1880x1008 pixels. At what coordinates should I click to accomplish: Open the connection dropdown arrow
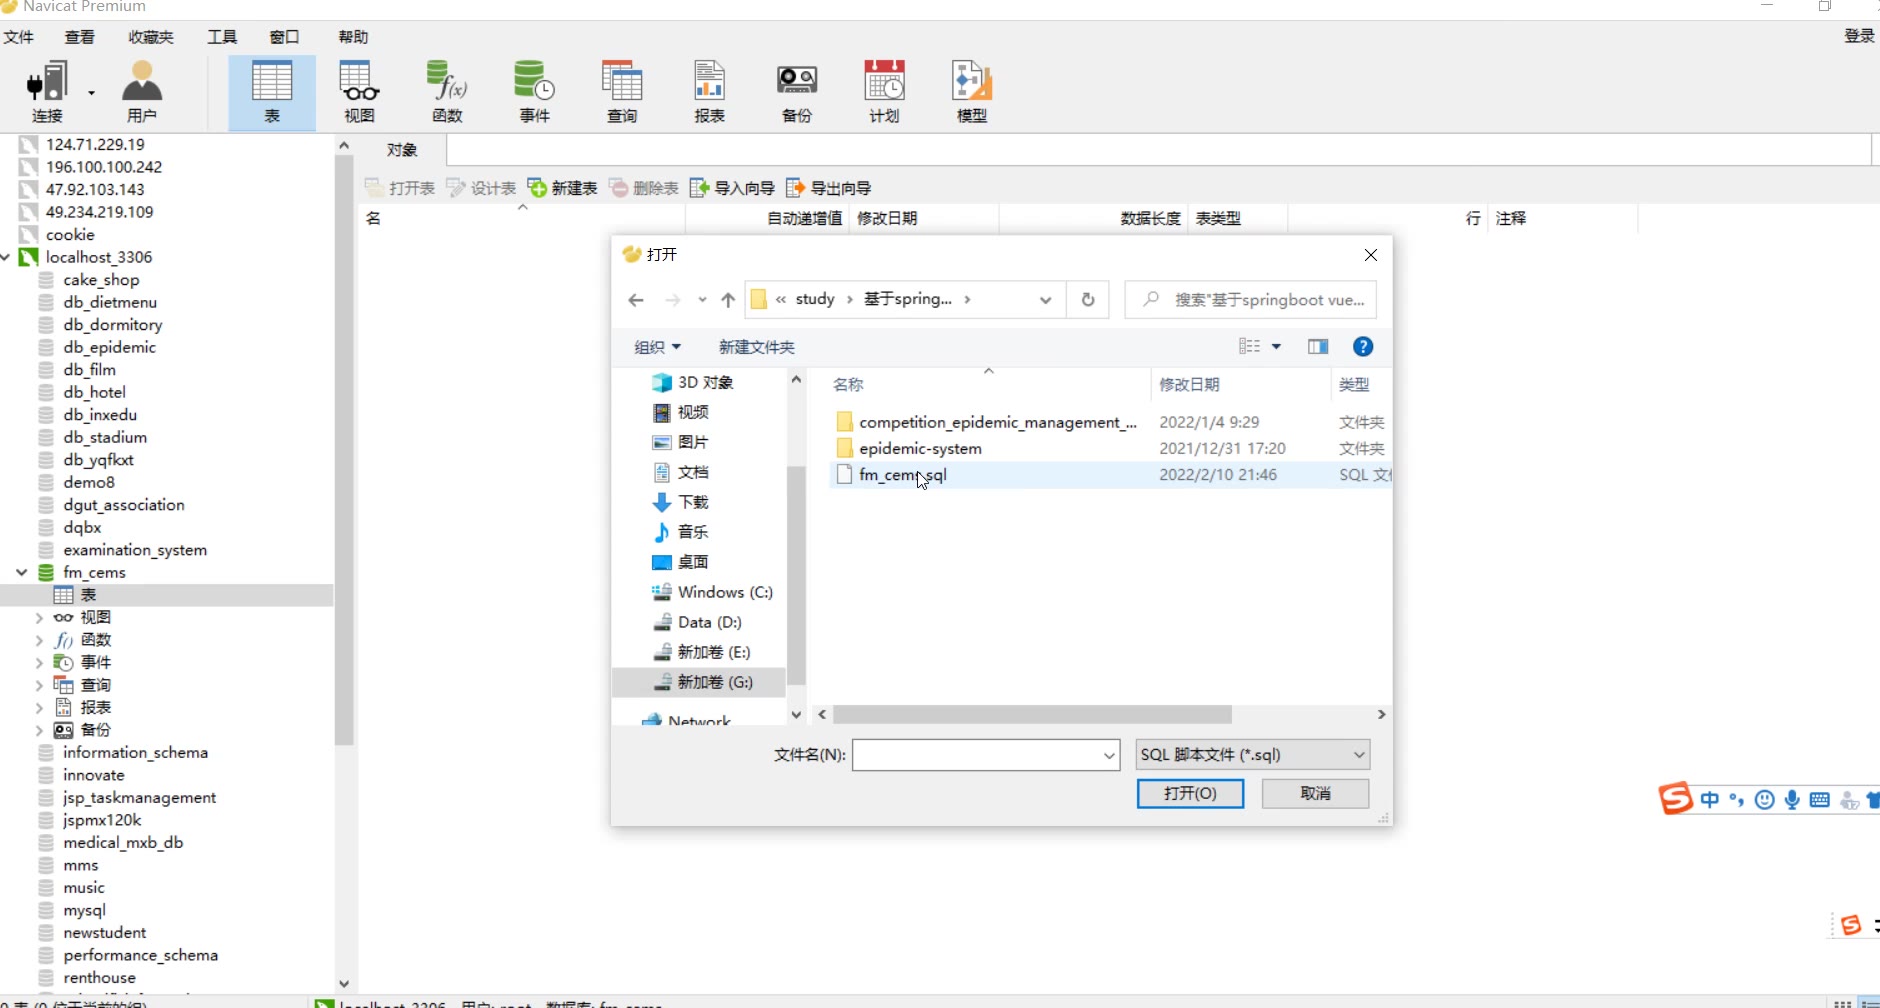tap(91, 93)
